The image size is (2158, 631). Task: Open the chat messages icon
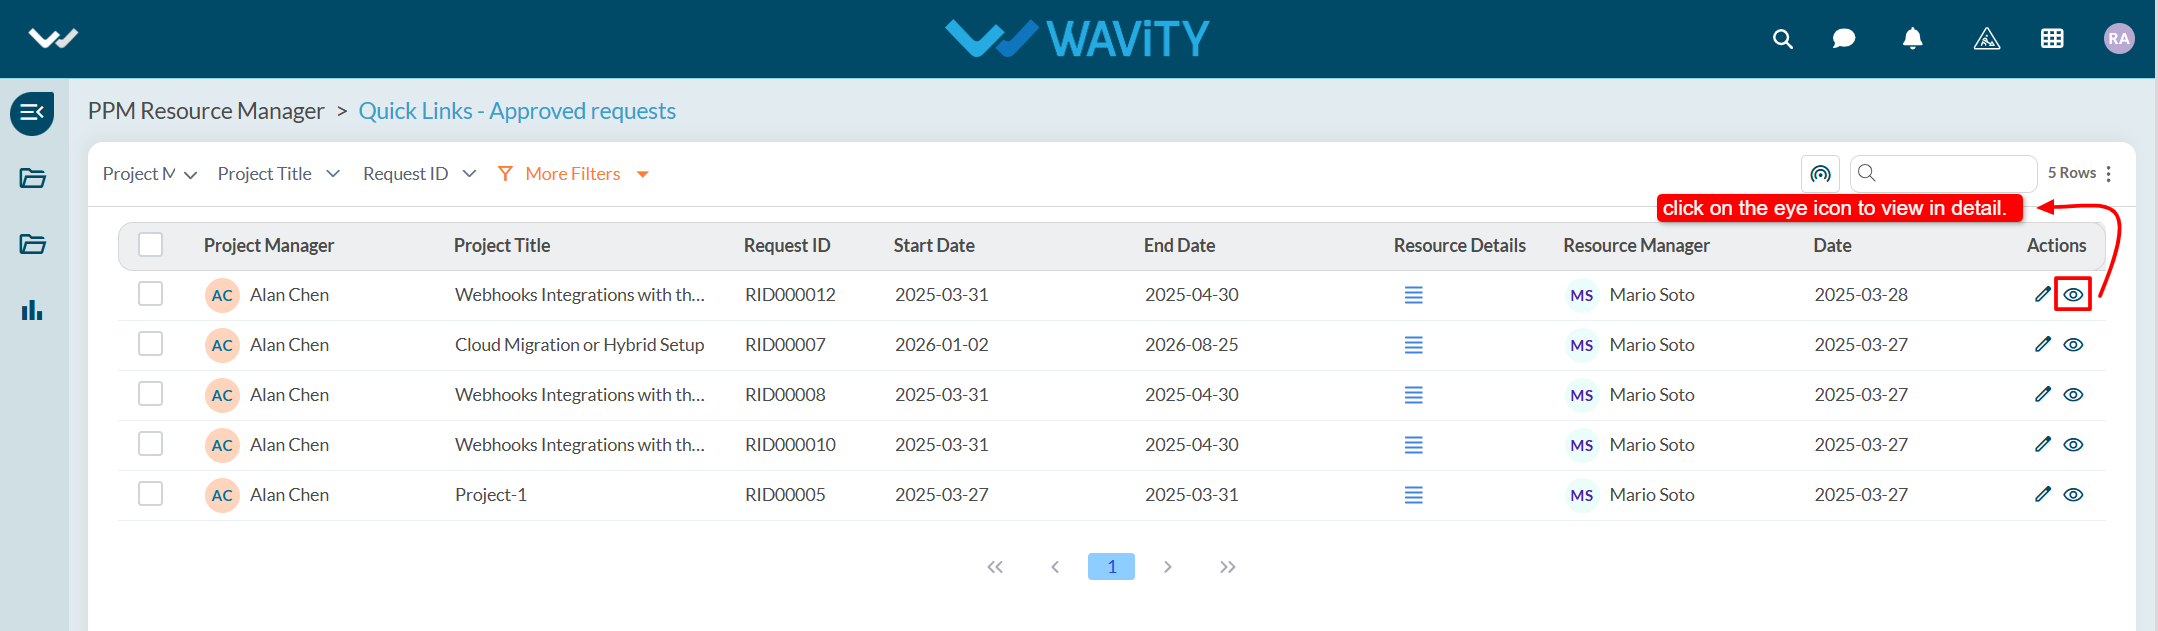(1844, 39)
